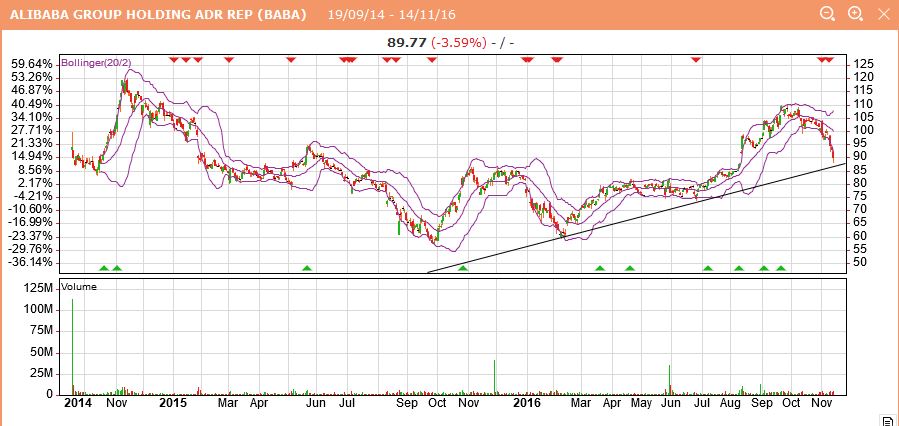Zoom out the chart with minus magnifier
Image resolution: width=899 pixels, height=426 pixels.
click(827, 14)
